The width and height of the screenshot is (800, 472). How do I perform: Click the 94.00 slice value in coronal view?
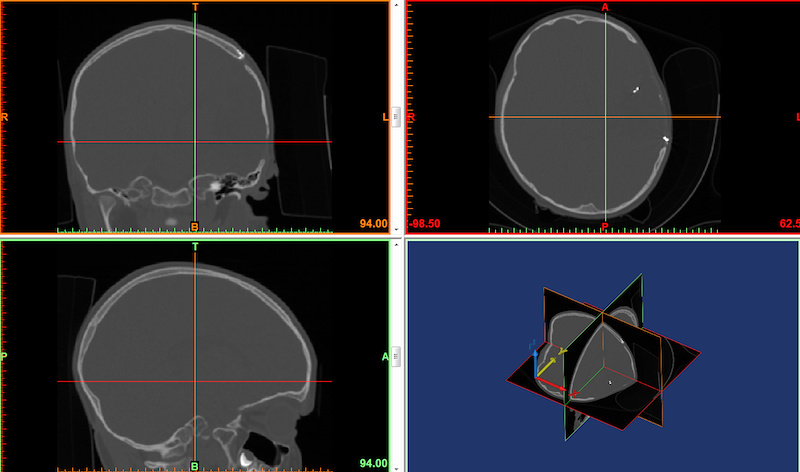coord(373,223)
